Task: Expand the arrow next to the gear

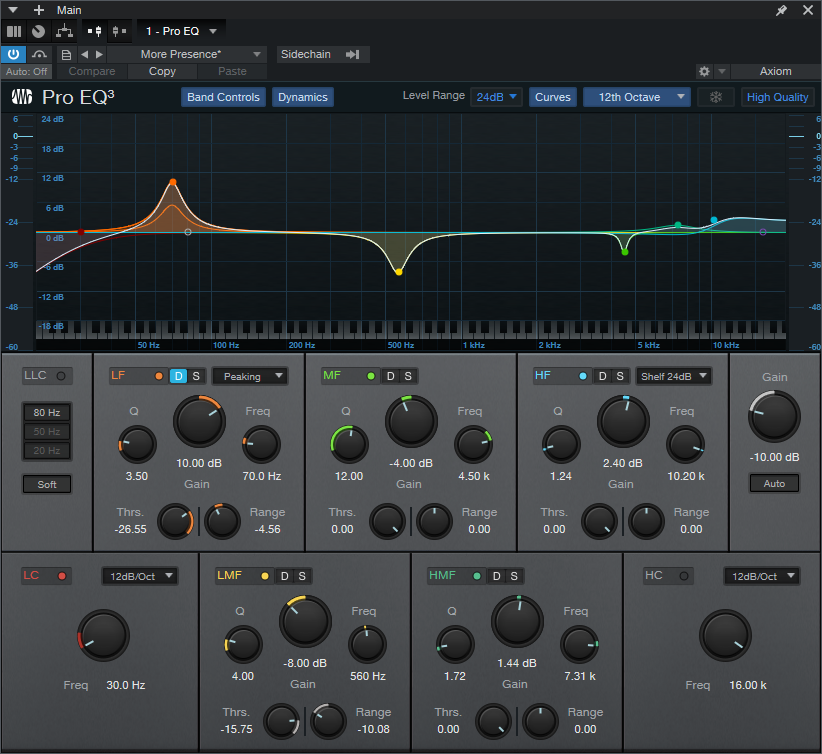Action: coord(722,71)
